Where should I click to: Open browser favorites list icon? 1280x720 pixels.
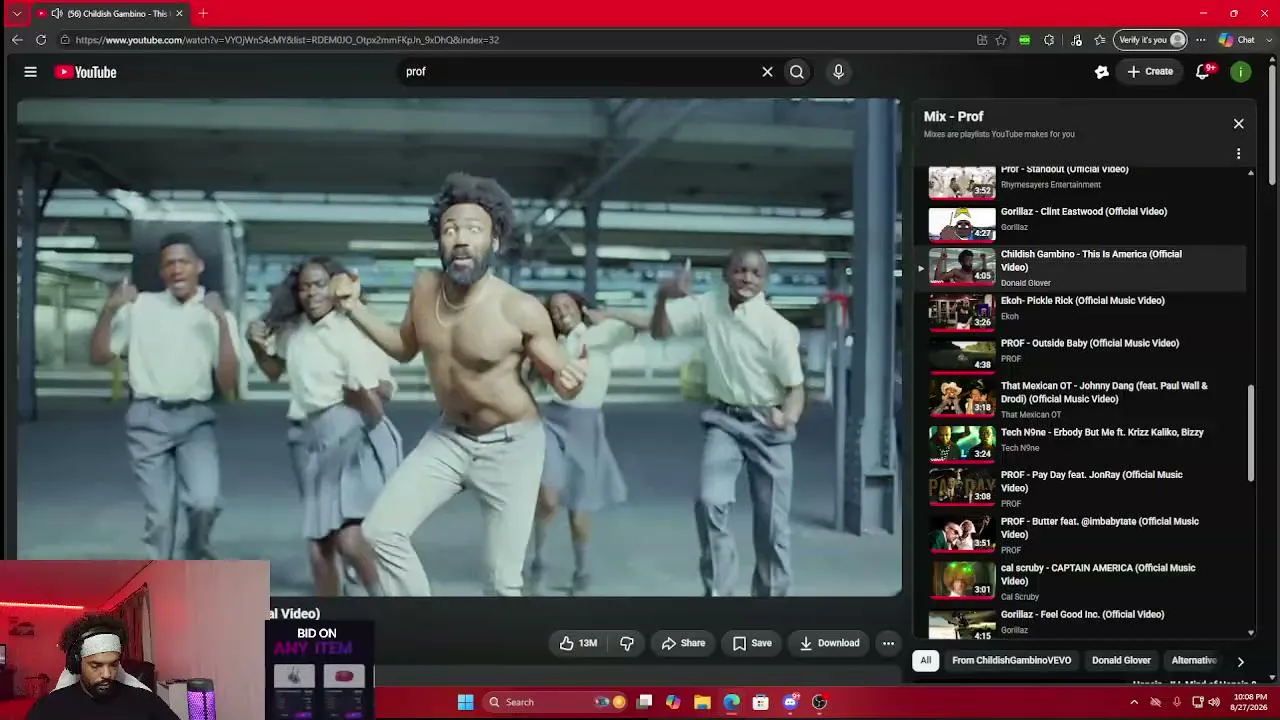point(1100,40)
